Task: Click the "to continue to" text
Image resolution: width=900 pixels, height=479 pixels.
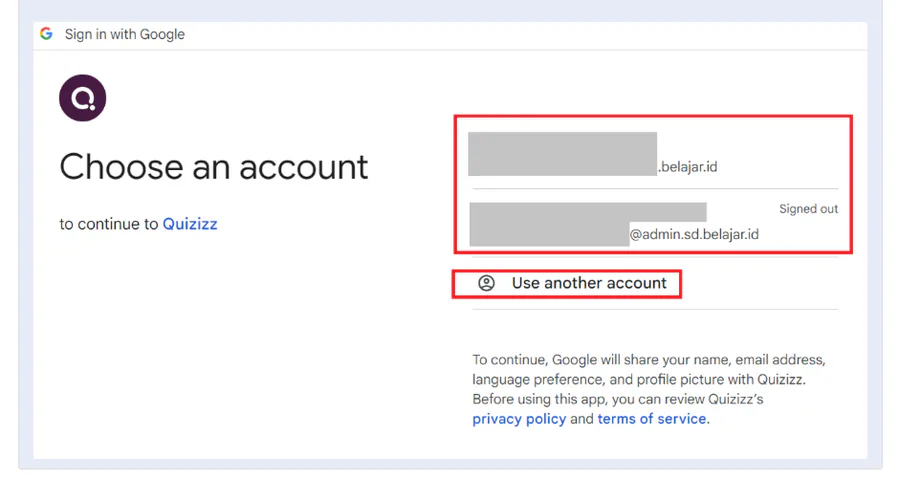Action: point(109,224)
